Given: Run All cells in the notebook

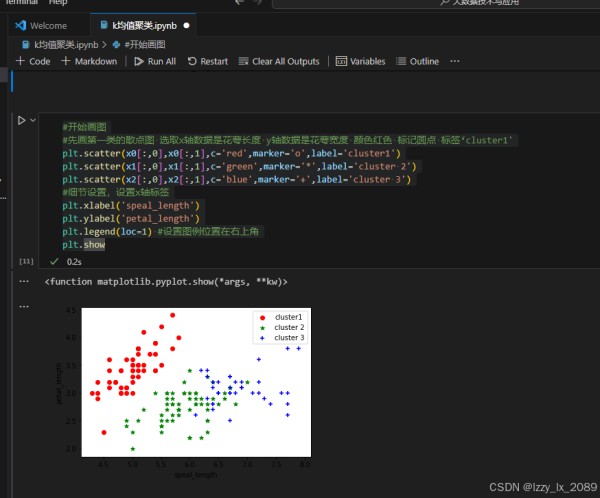Looking at the screenshot, I should coord(155,61).
